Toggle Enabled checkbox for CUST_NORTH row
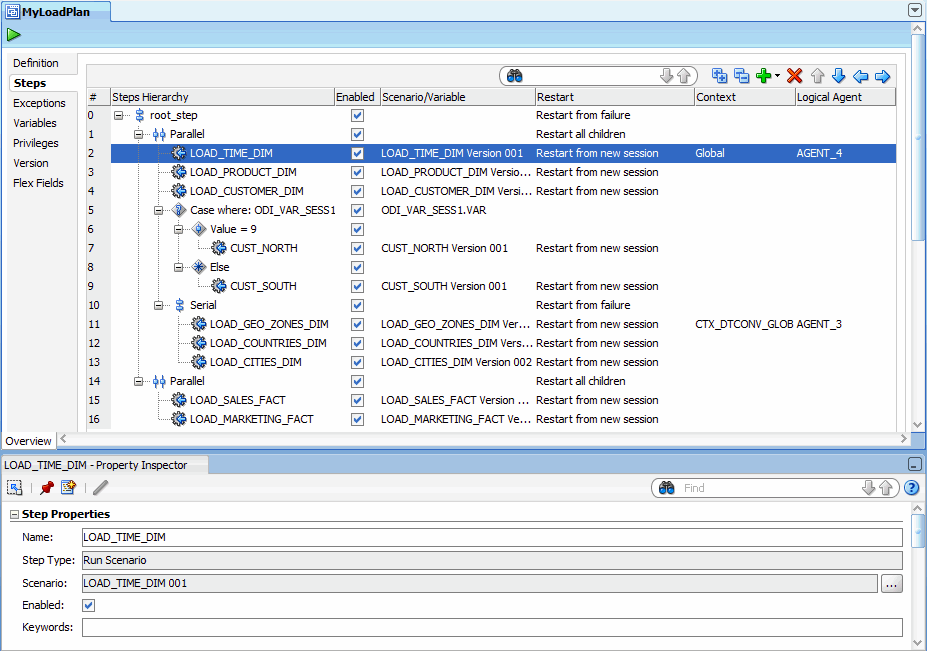This screenshot has height=651, width=927. (357, 248)
